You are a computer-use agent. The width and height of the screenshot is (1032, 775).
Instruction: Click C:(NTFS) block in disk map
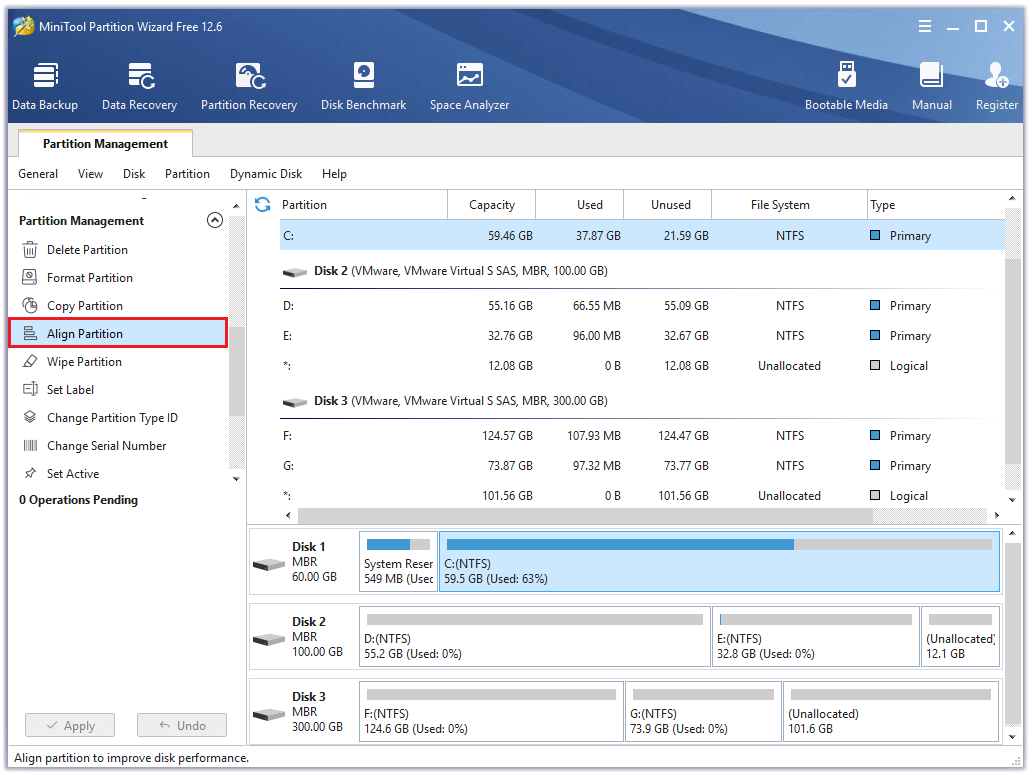pos(719,562)
